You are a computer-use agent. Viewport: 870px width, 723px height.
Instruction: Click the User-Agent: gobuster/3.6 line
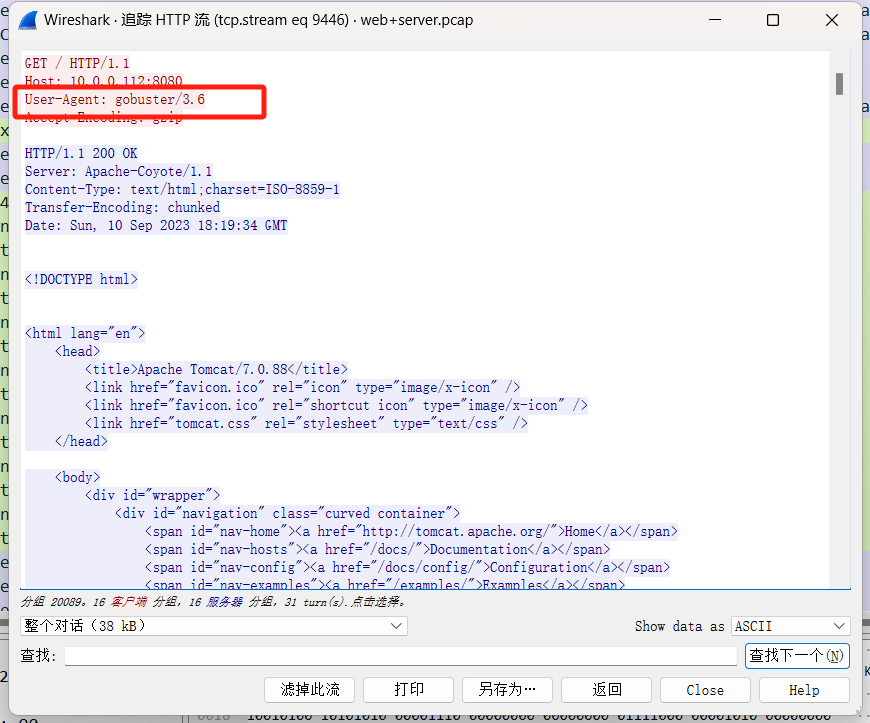click(115, 99)
